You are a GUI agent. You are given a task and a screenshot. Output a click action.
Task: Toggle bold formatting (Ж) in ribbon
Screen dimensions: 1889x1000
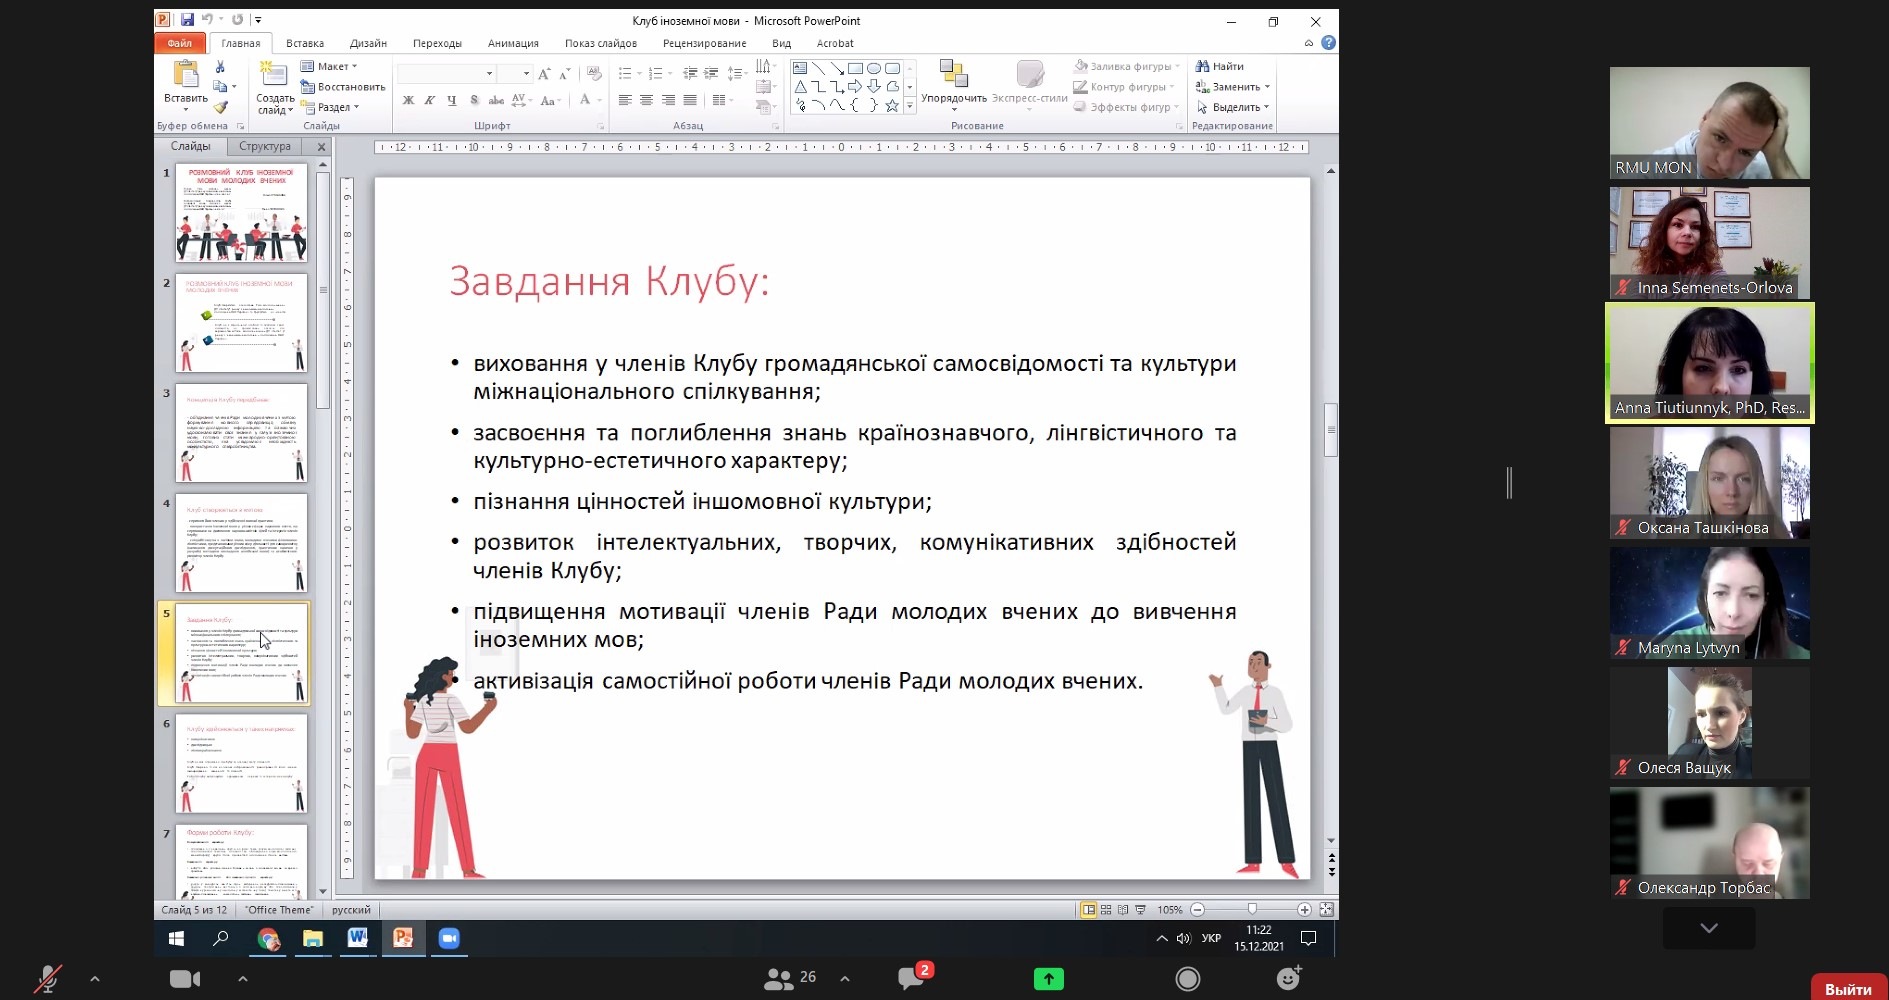tap(408, 100)
